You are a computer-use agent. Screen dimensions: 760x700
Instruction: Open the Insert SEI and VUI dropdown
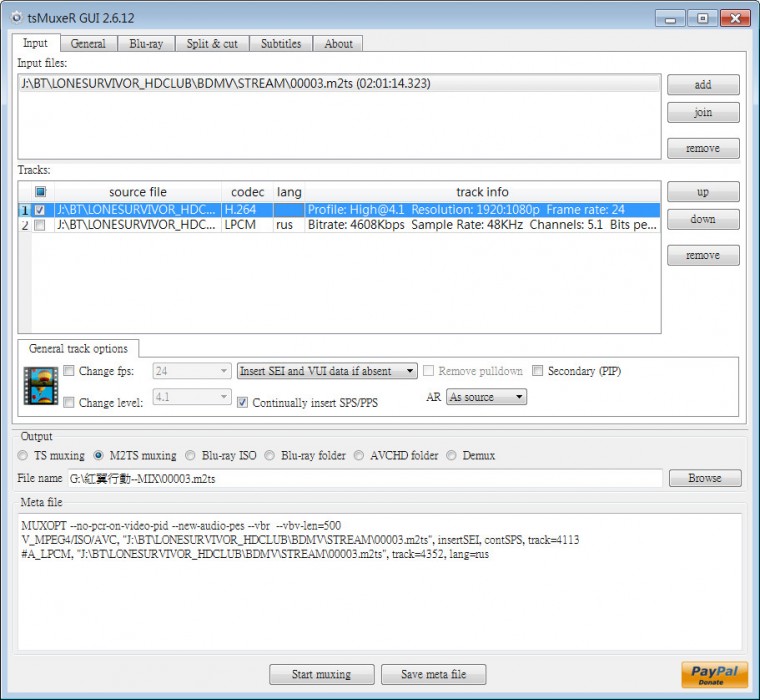(327, 371)
